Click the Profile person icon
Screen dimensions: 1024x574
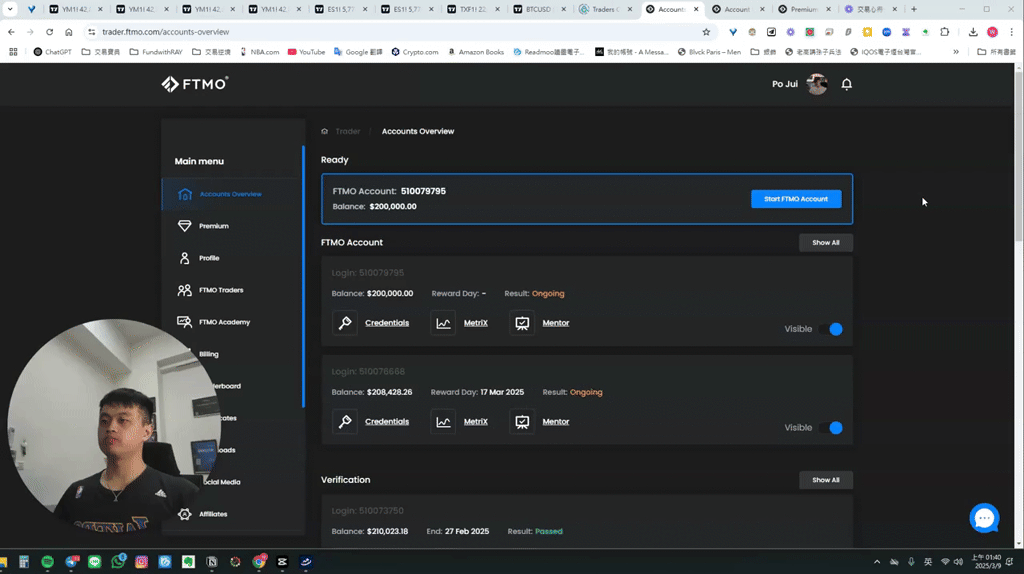(x=184, y=258)
